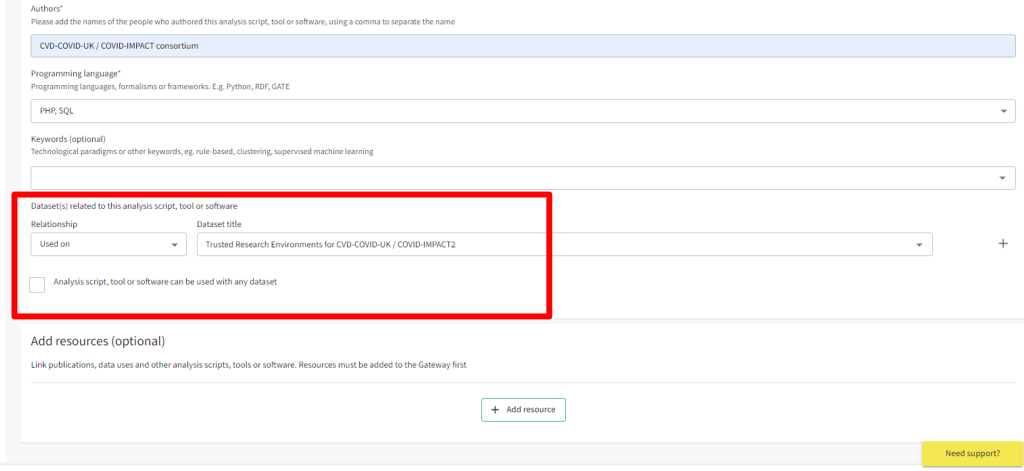1024x471 pixels.
Task: Open the Programming language dropdown
Action: pyautogui.click(x=522, y=111)
